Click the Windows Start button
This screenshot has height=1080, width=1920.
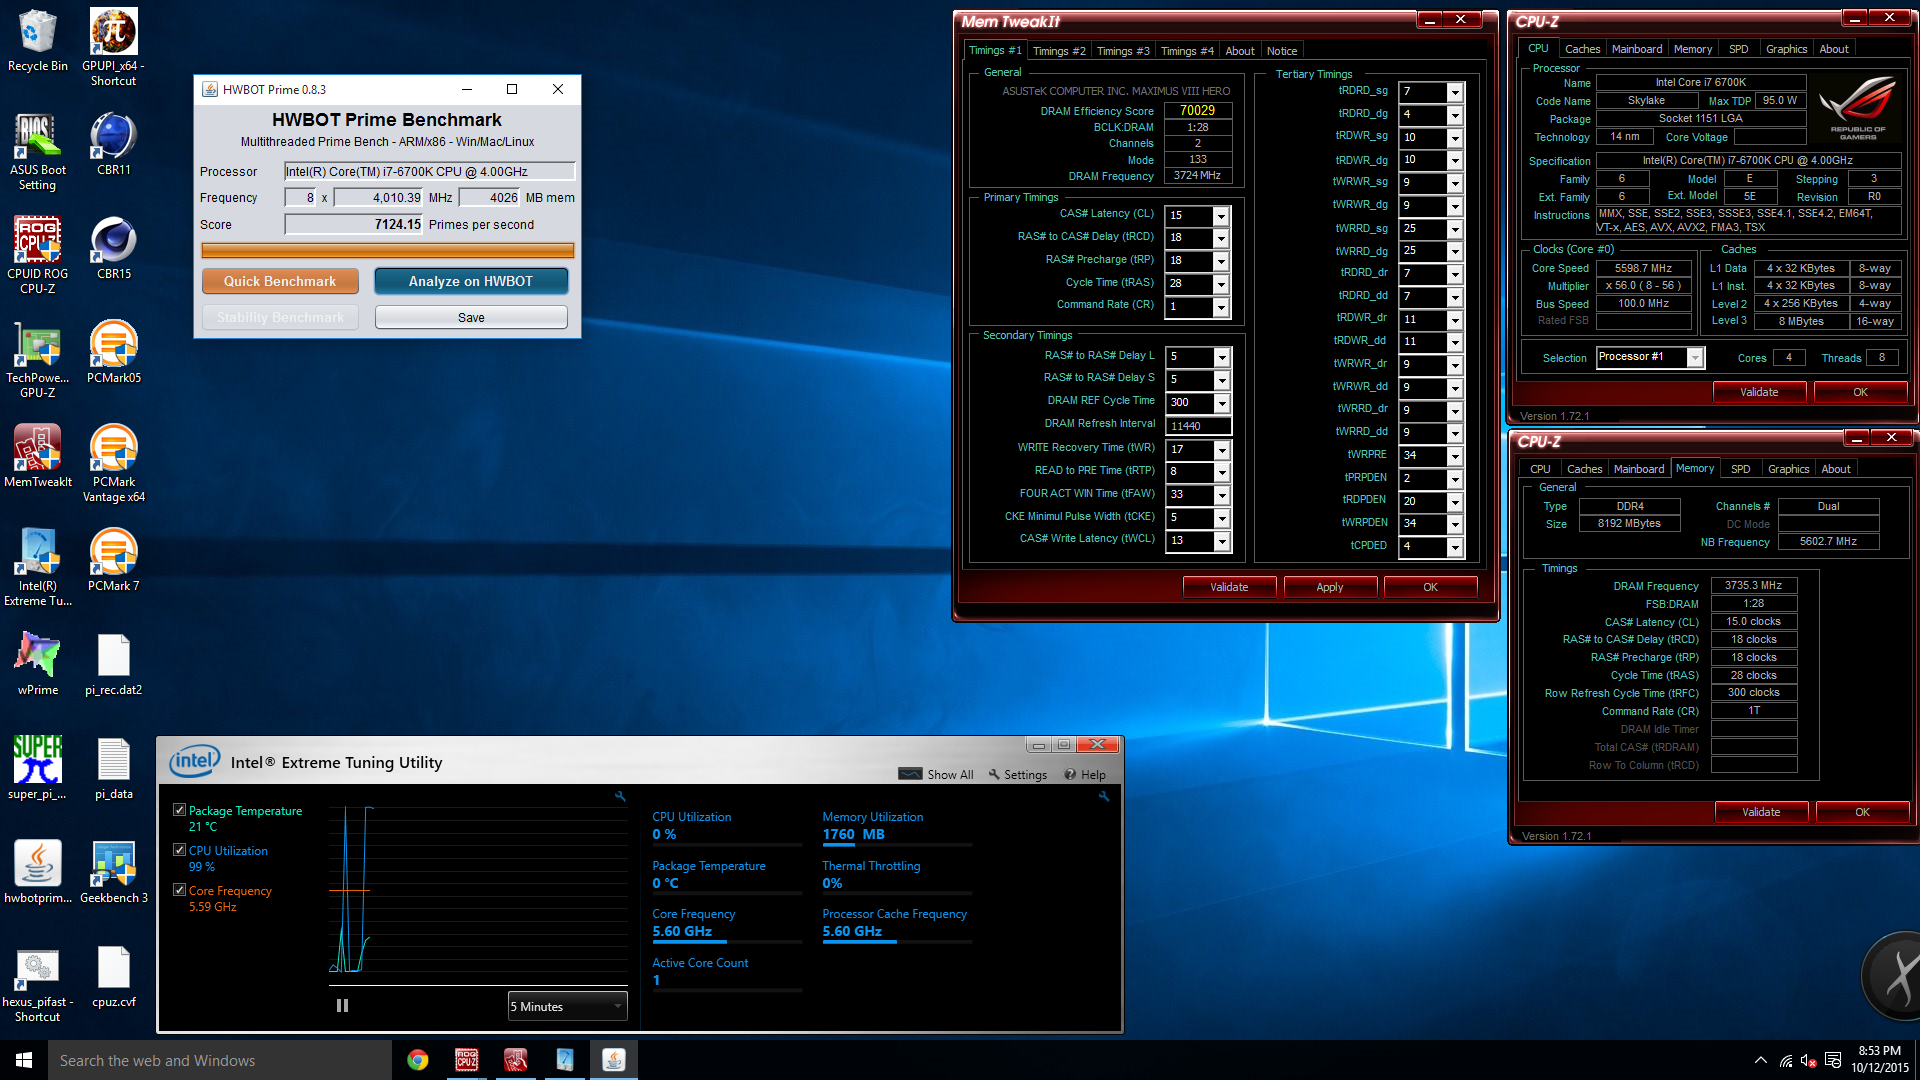pos(24,1060)
